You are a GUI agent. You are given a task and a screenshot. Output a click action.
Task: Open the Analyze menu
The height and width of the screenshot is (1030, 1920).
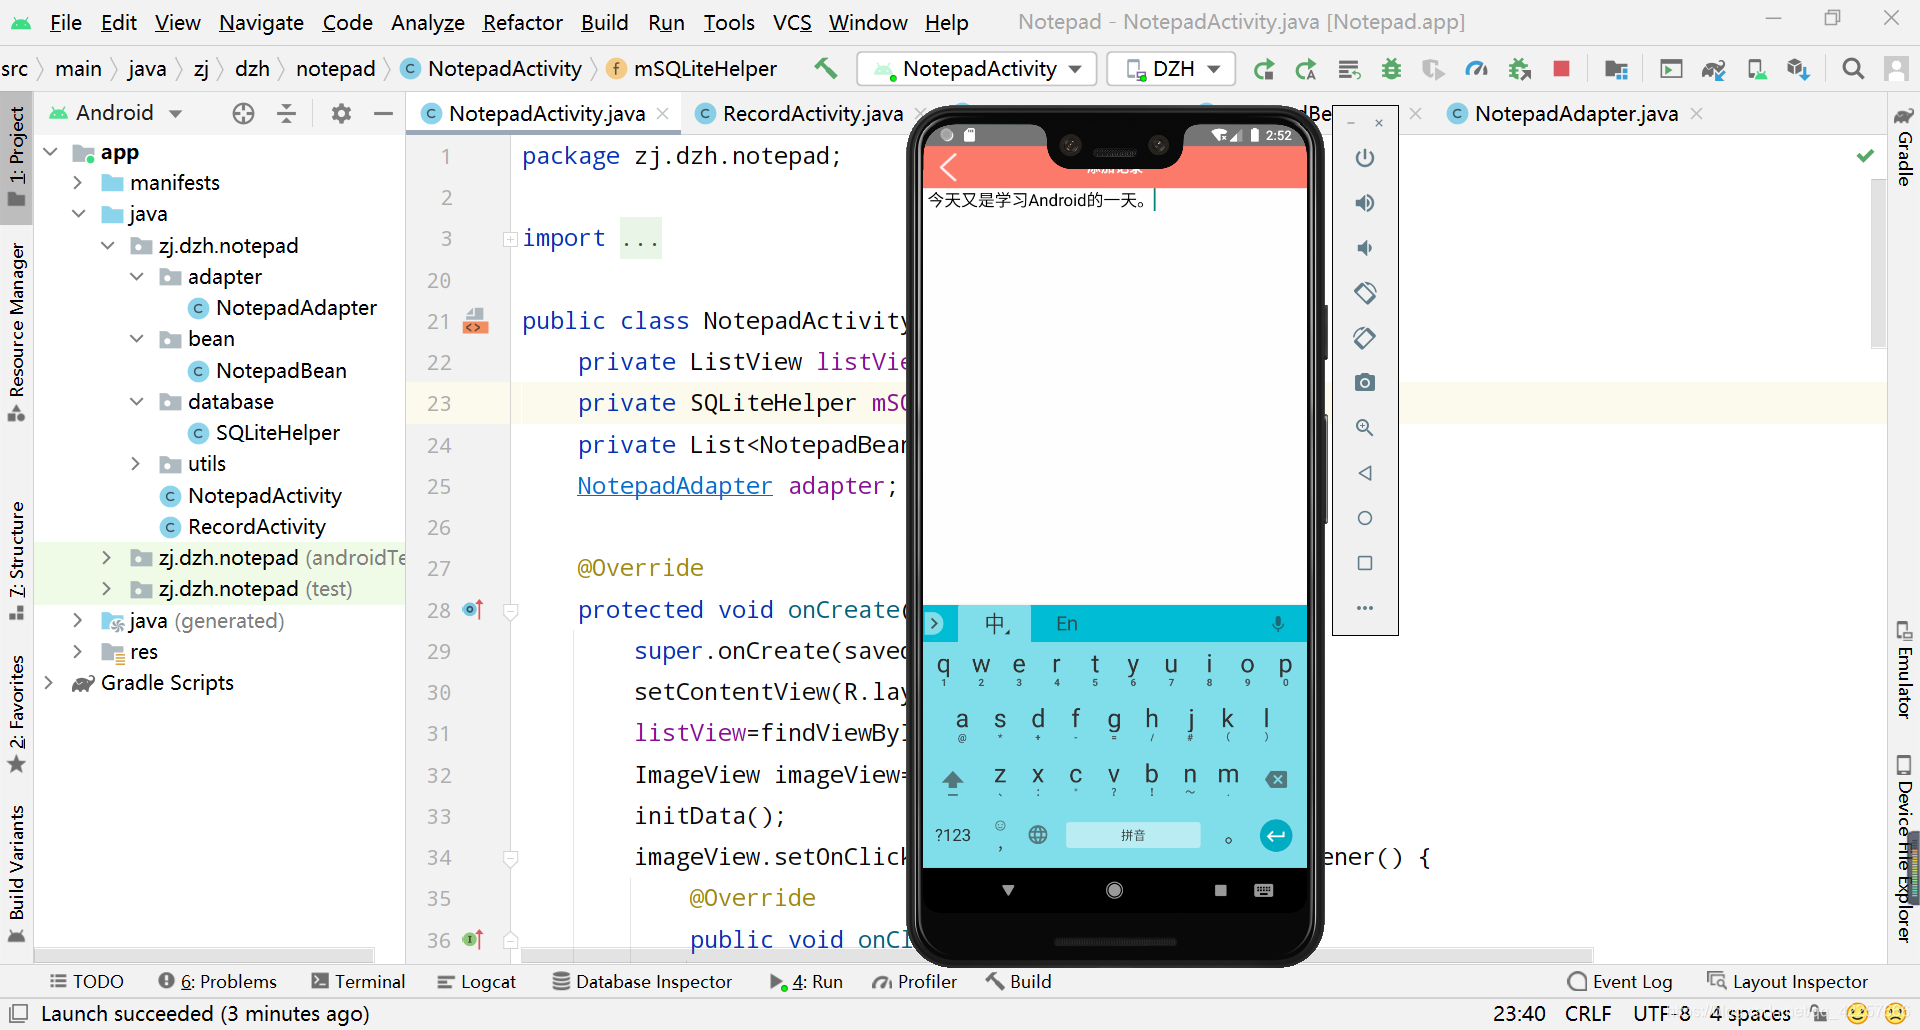(x=427, y=22)
